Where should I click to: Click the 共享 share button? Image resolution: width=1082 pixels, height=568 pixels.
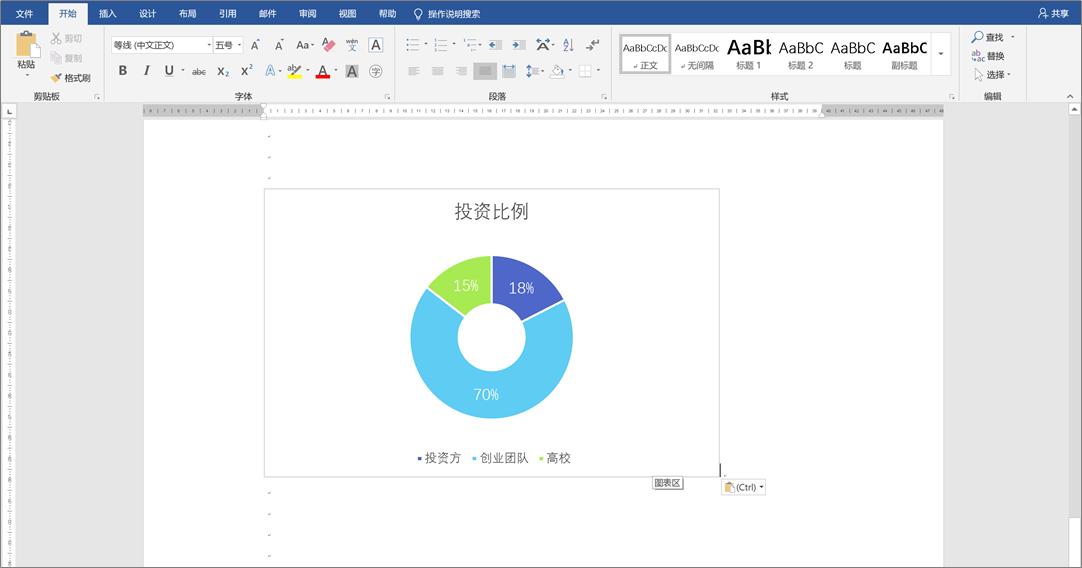click(x=1053, y=13)
